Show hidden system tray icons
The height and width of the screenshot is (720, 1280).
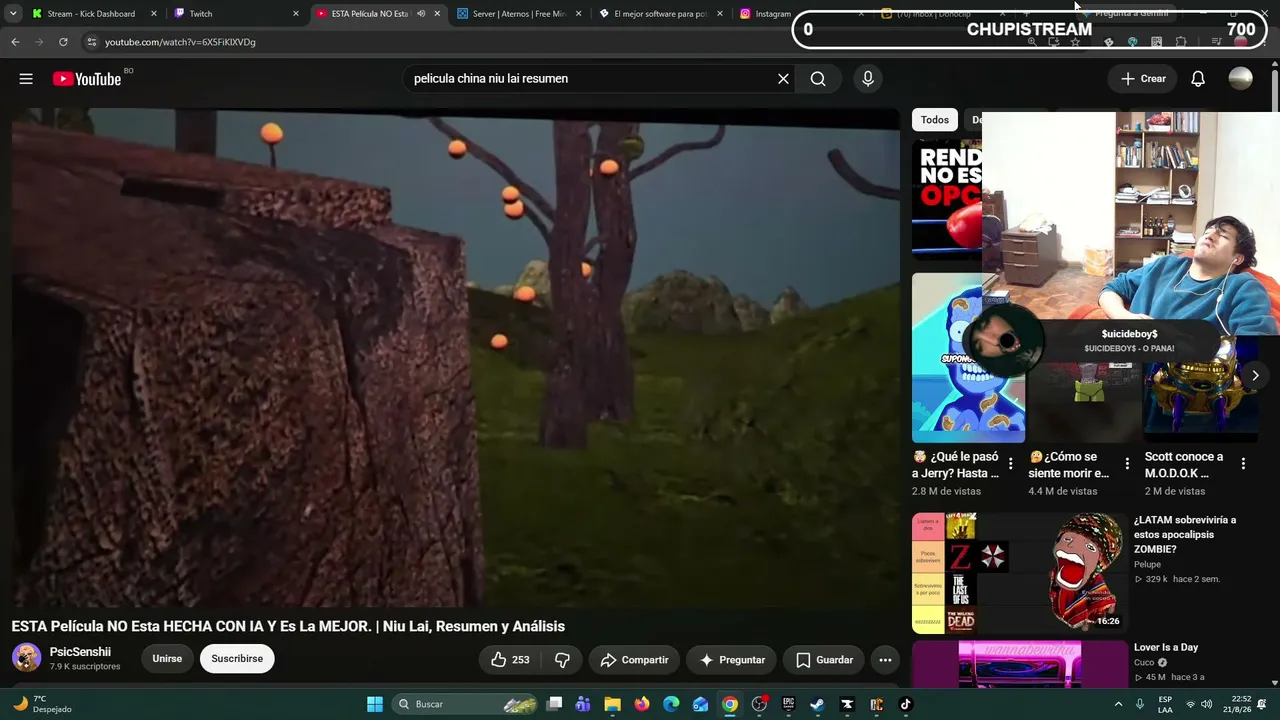1118,704
